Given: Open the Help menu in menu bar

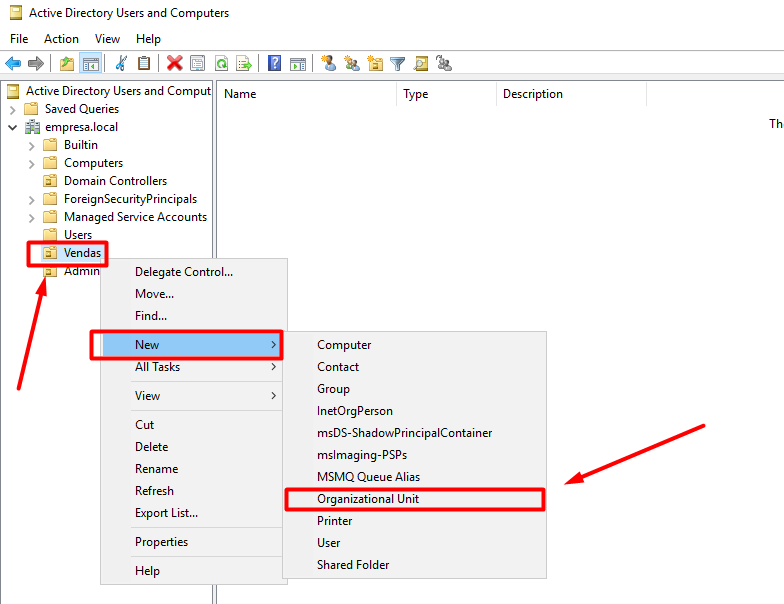Looking at the screenshot, I should (x=148, y=38).
